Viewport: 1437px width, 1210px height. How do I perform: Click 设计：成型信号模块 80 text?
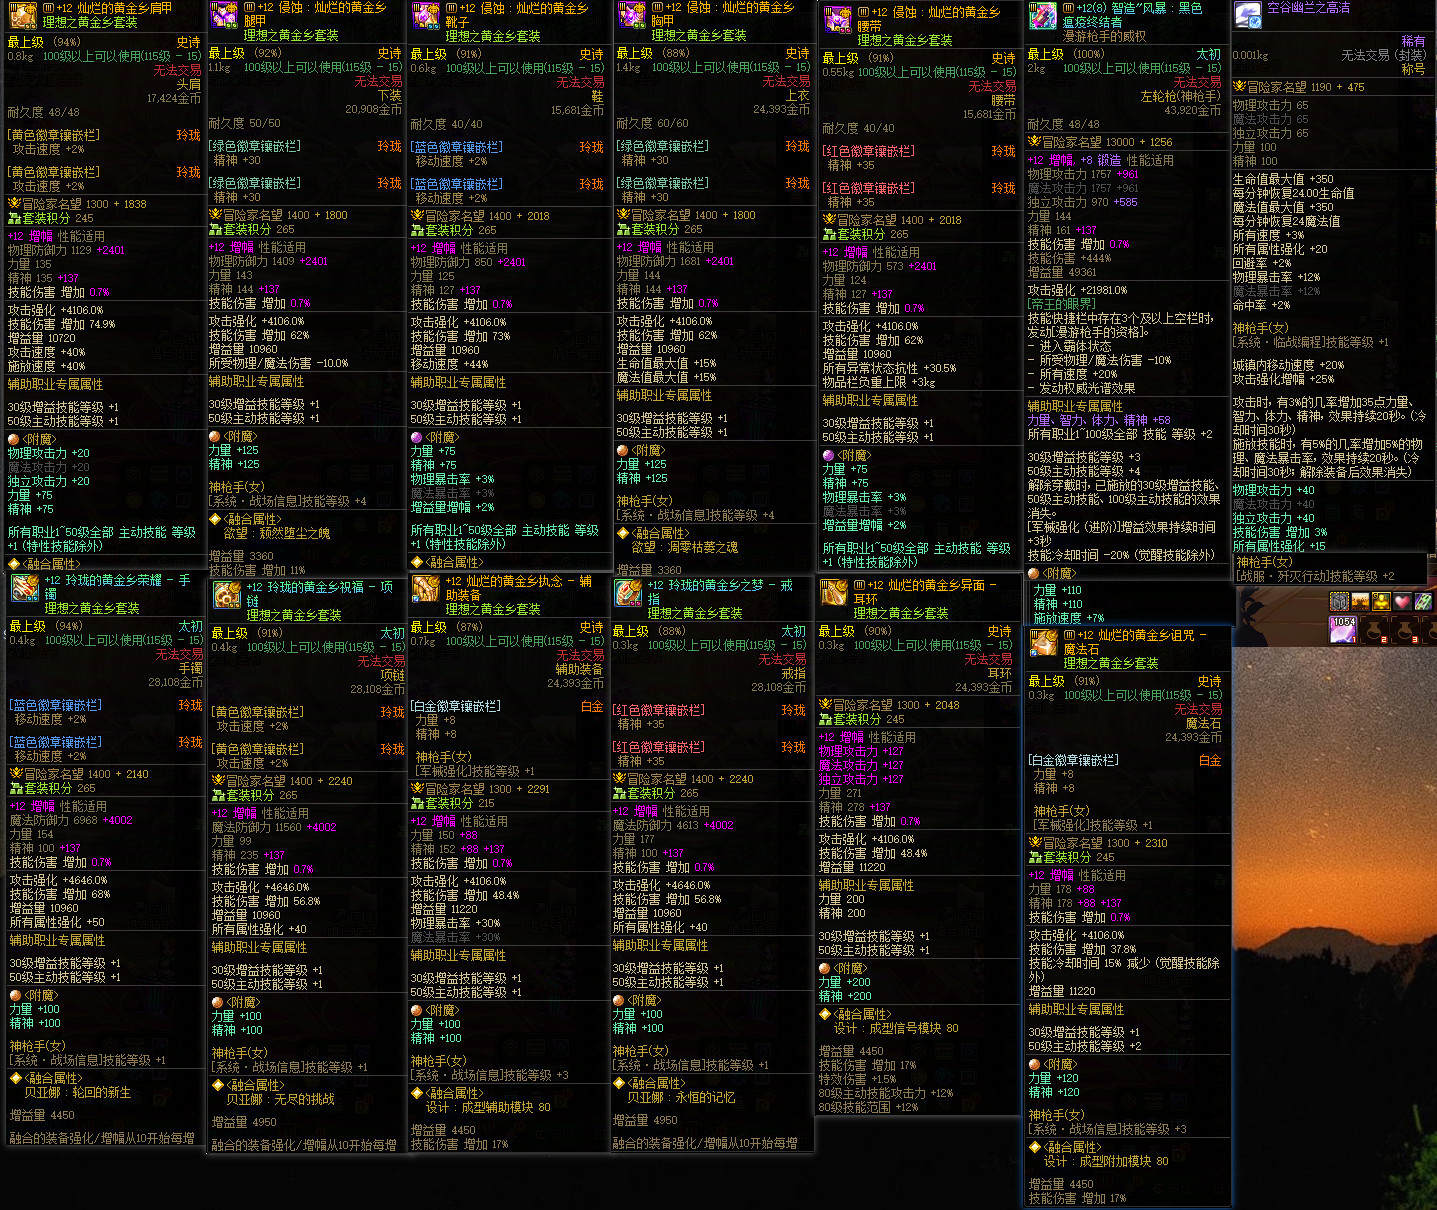point(896,1028)
